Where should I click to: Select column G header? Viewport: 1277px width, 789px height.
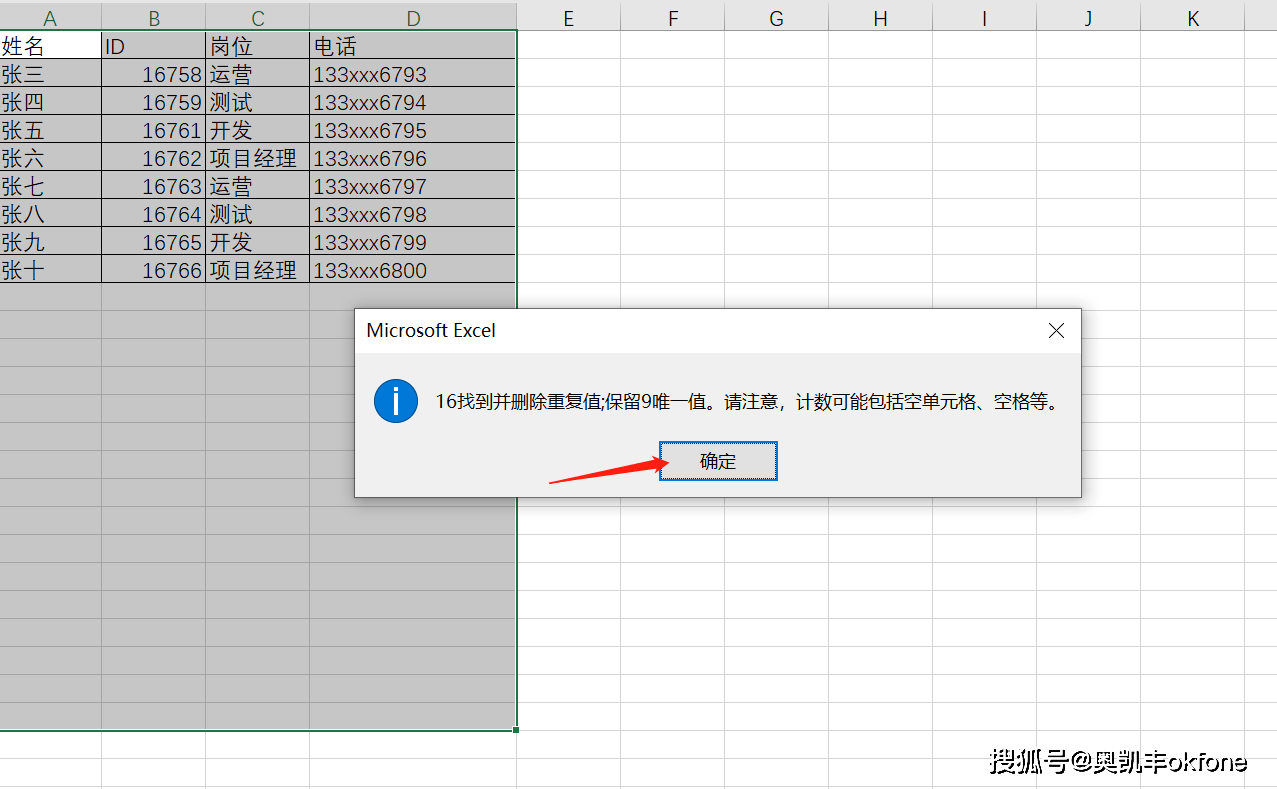pyautogui.click(x=776, y=18)
